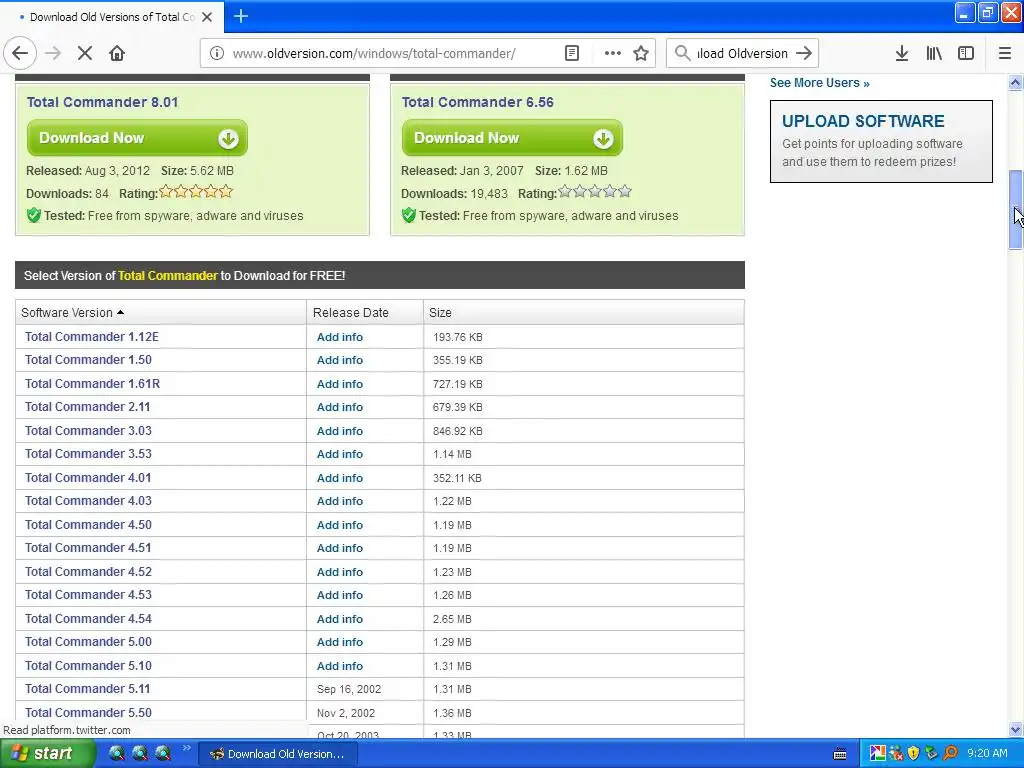Submit search with arrow button

click(x=805, y=54)
